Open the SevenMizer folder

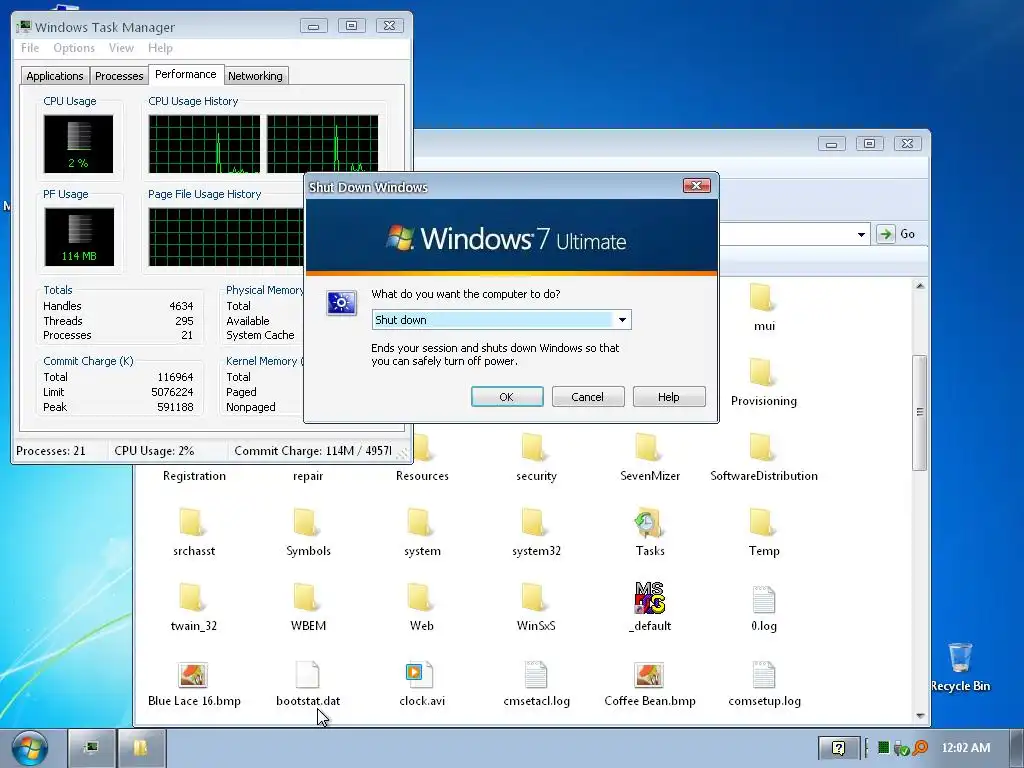650,460
